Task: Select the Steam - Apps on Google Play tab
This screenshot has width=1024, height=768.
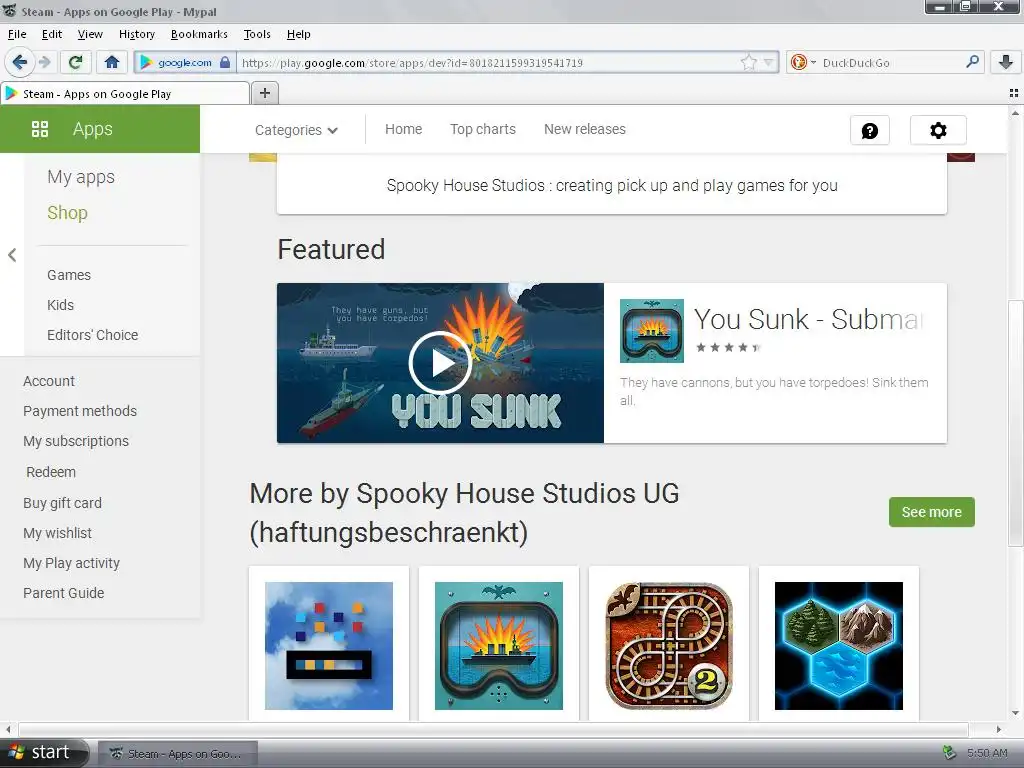Action: click(125, 93)
